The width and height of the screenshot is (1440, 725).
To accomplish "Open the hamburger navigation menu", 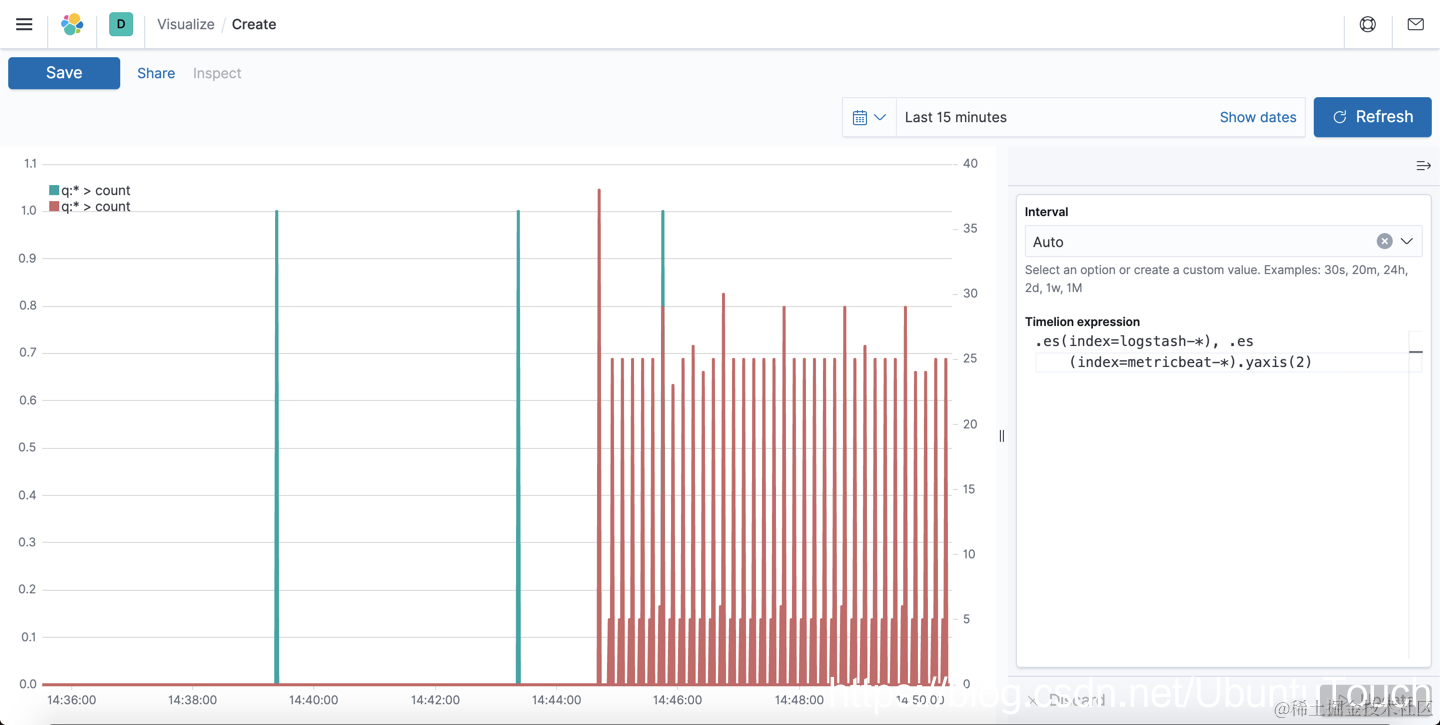I will click(x=24, y=24).
